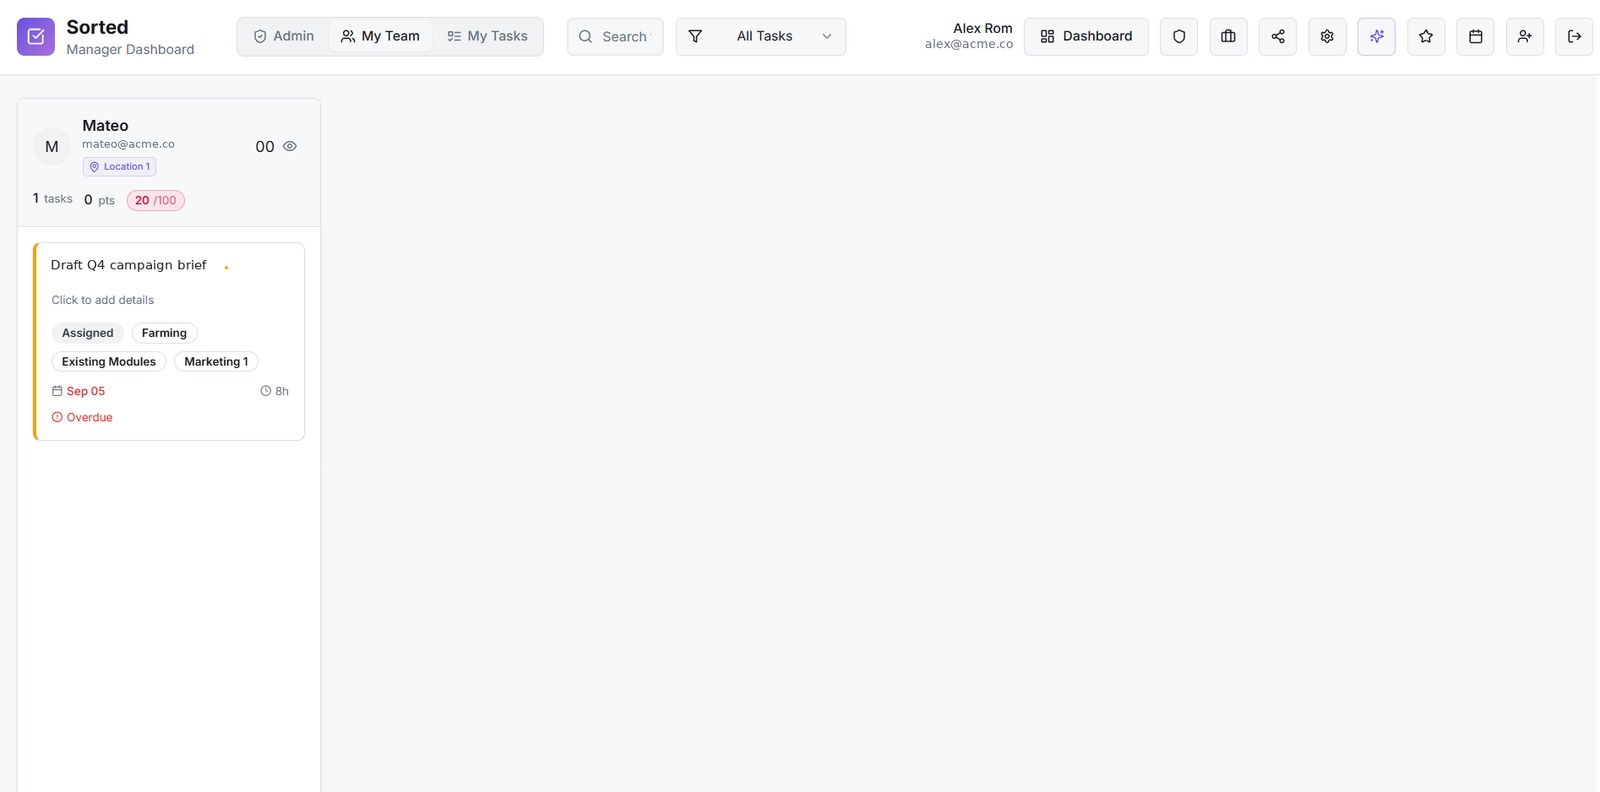Viewport: 1600px width, 792px height.
Task: Open the calendar icon button
Action: pyautogui.click(x=1475, y=37)
